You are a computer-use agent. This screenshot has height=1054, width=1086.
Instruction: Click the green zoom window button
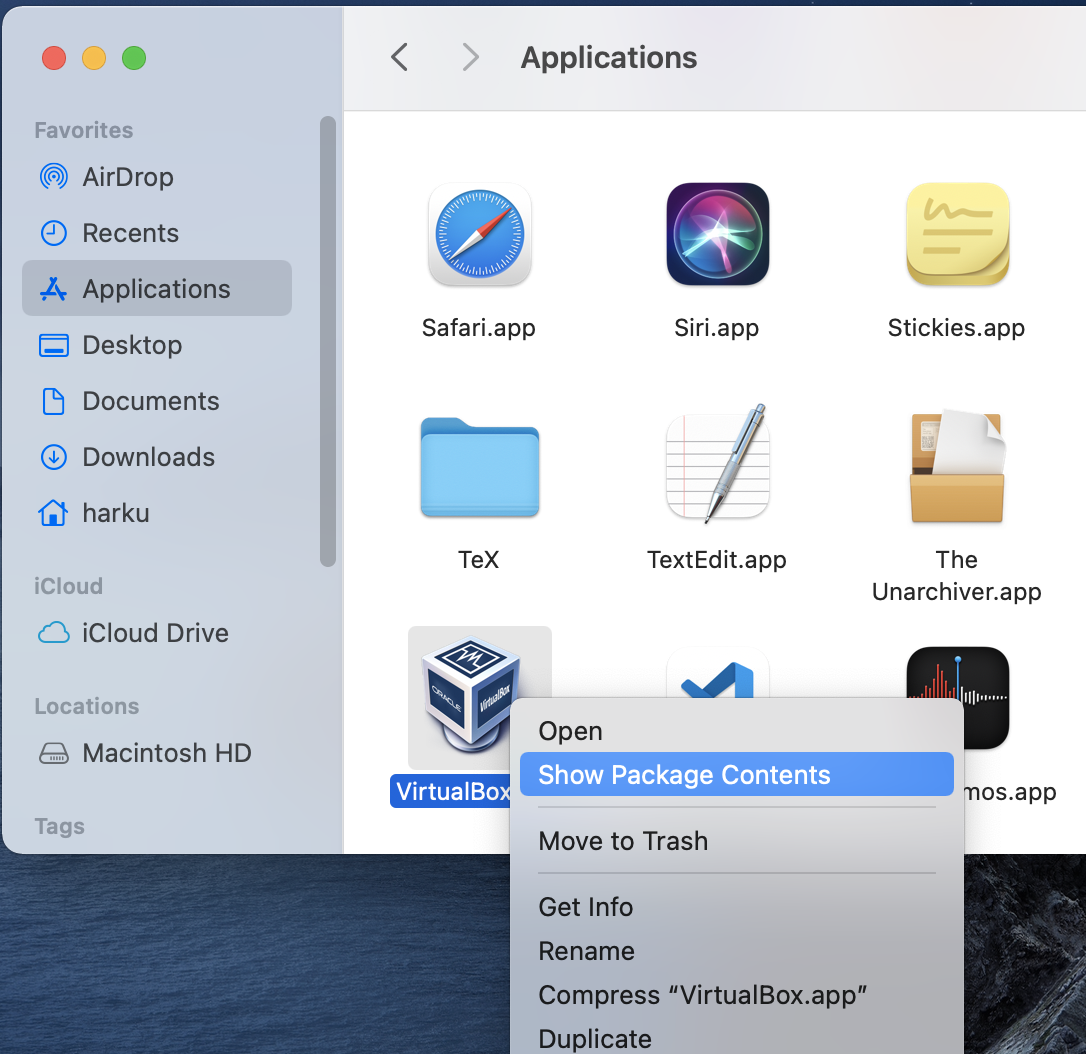point(134,58)
